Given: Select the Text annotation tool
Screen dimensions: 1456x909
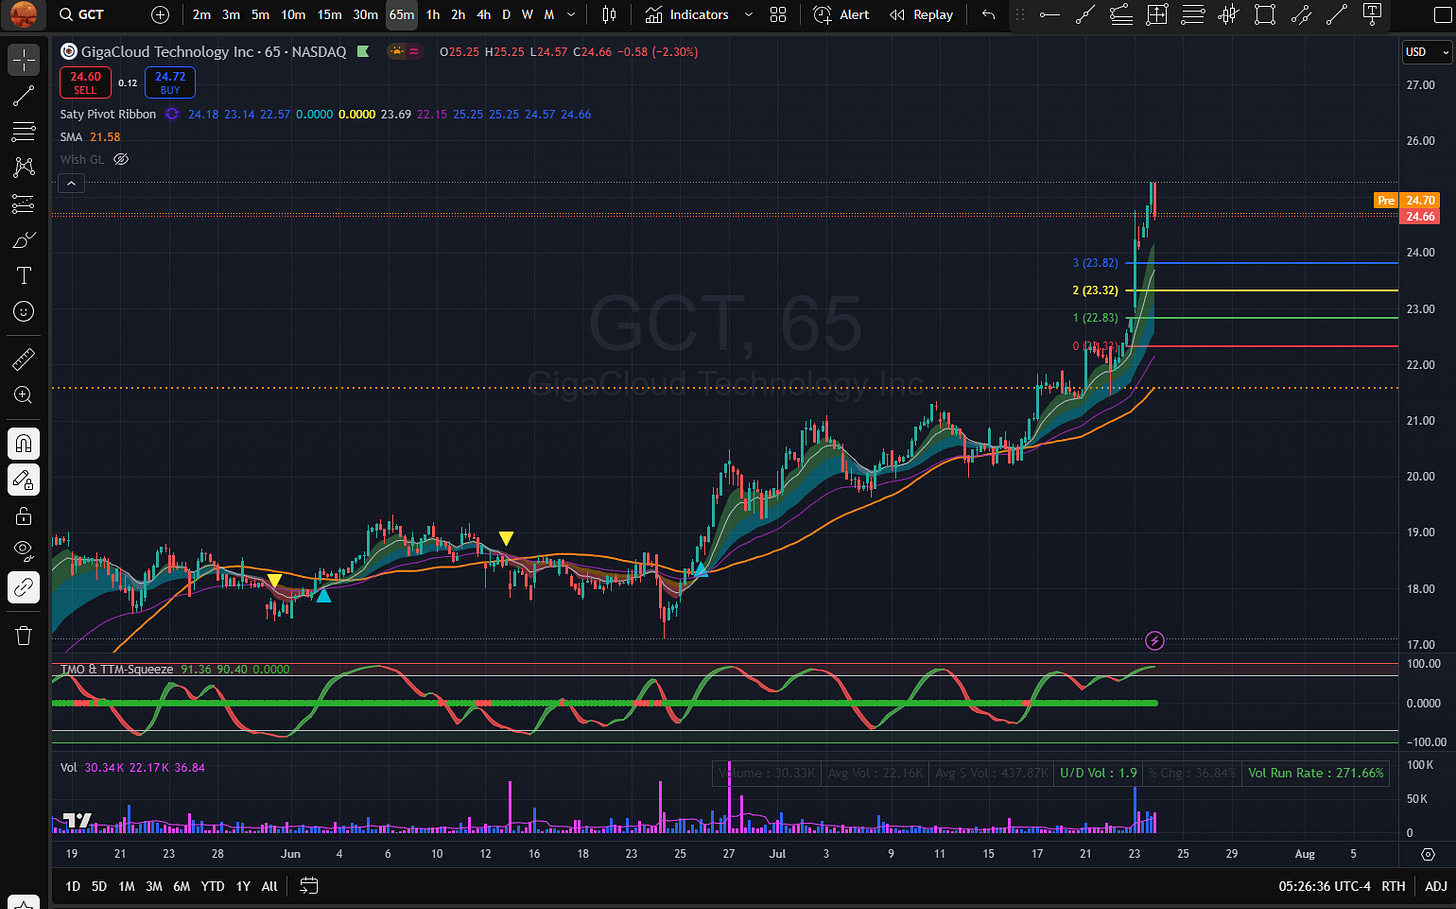Looking at the screenshot, I should (24, 276).
